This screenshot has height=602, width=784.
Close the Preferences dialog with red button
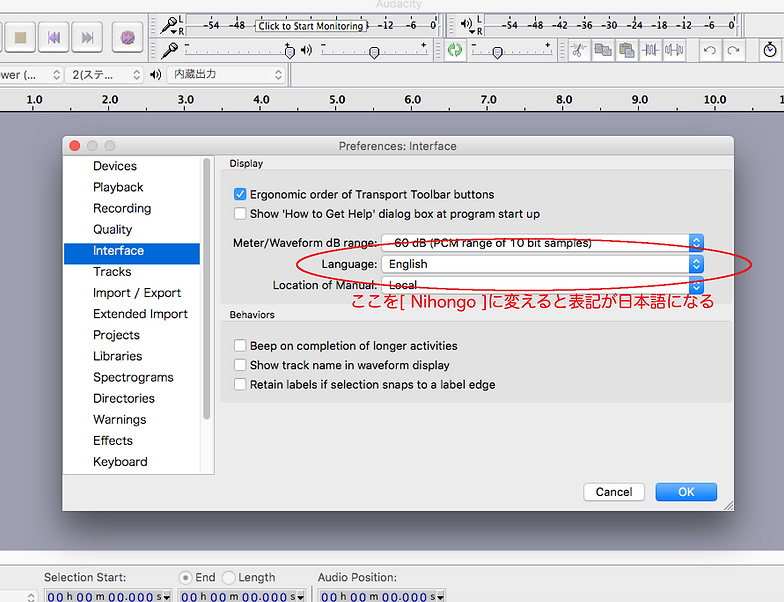(x=75, y=146)
